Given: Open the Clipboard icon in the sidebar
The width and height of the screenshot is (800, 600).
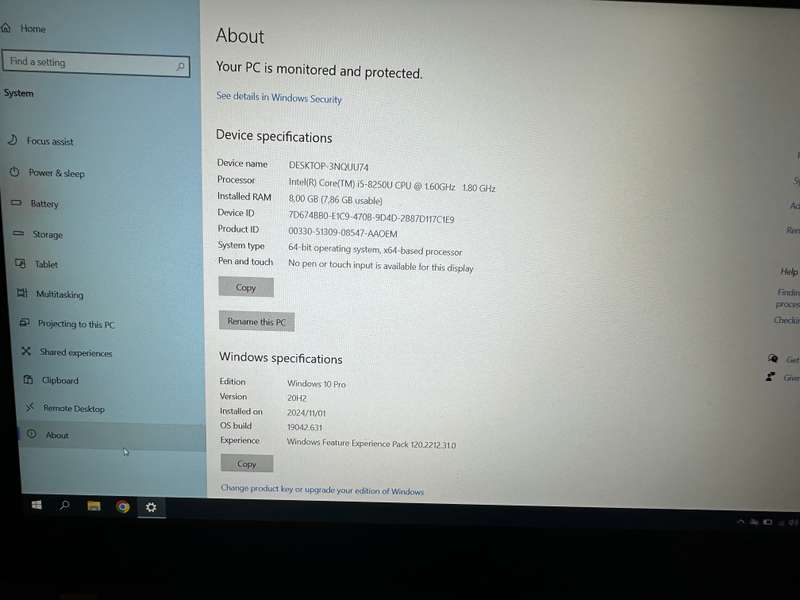Looking at the screenshot, I should (28, 380).
